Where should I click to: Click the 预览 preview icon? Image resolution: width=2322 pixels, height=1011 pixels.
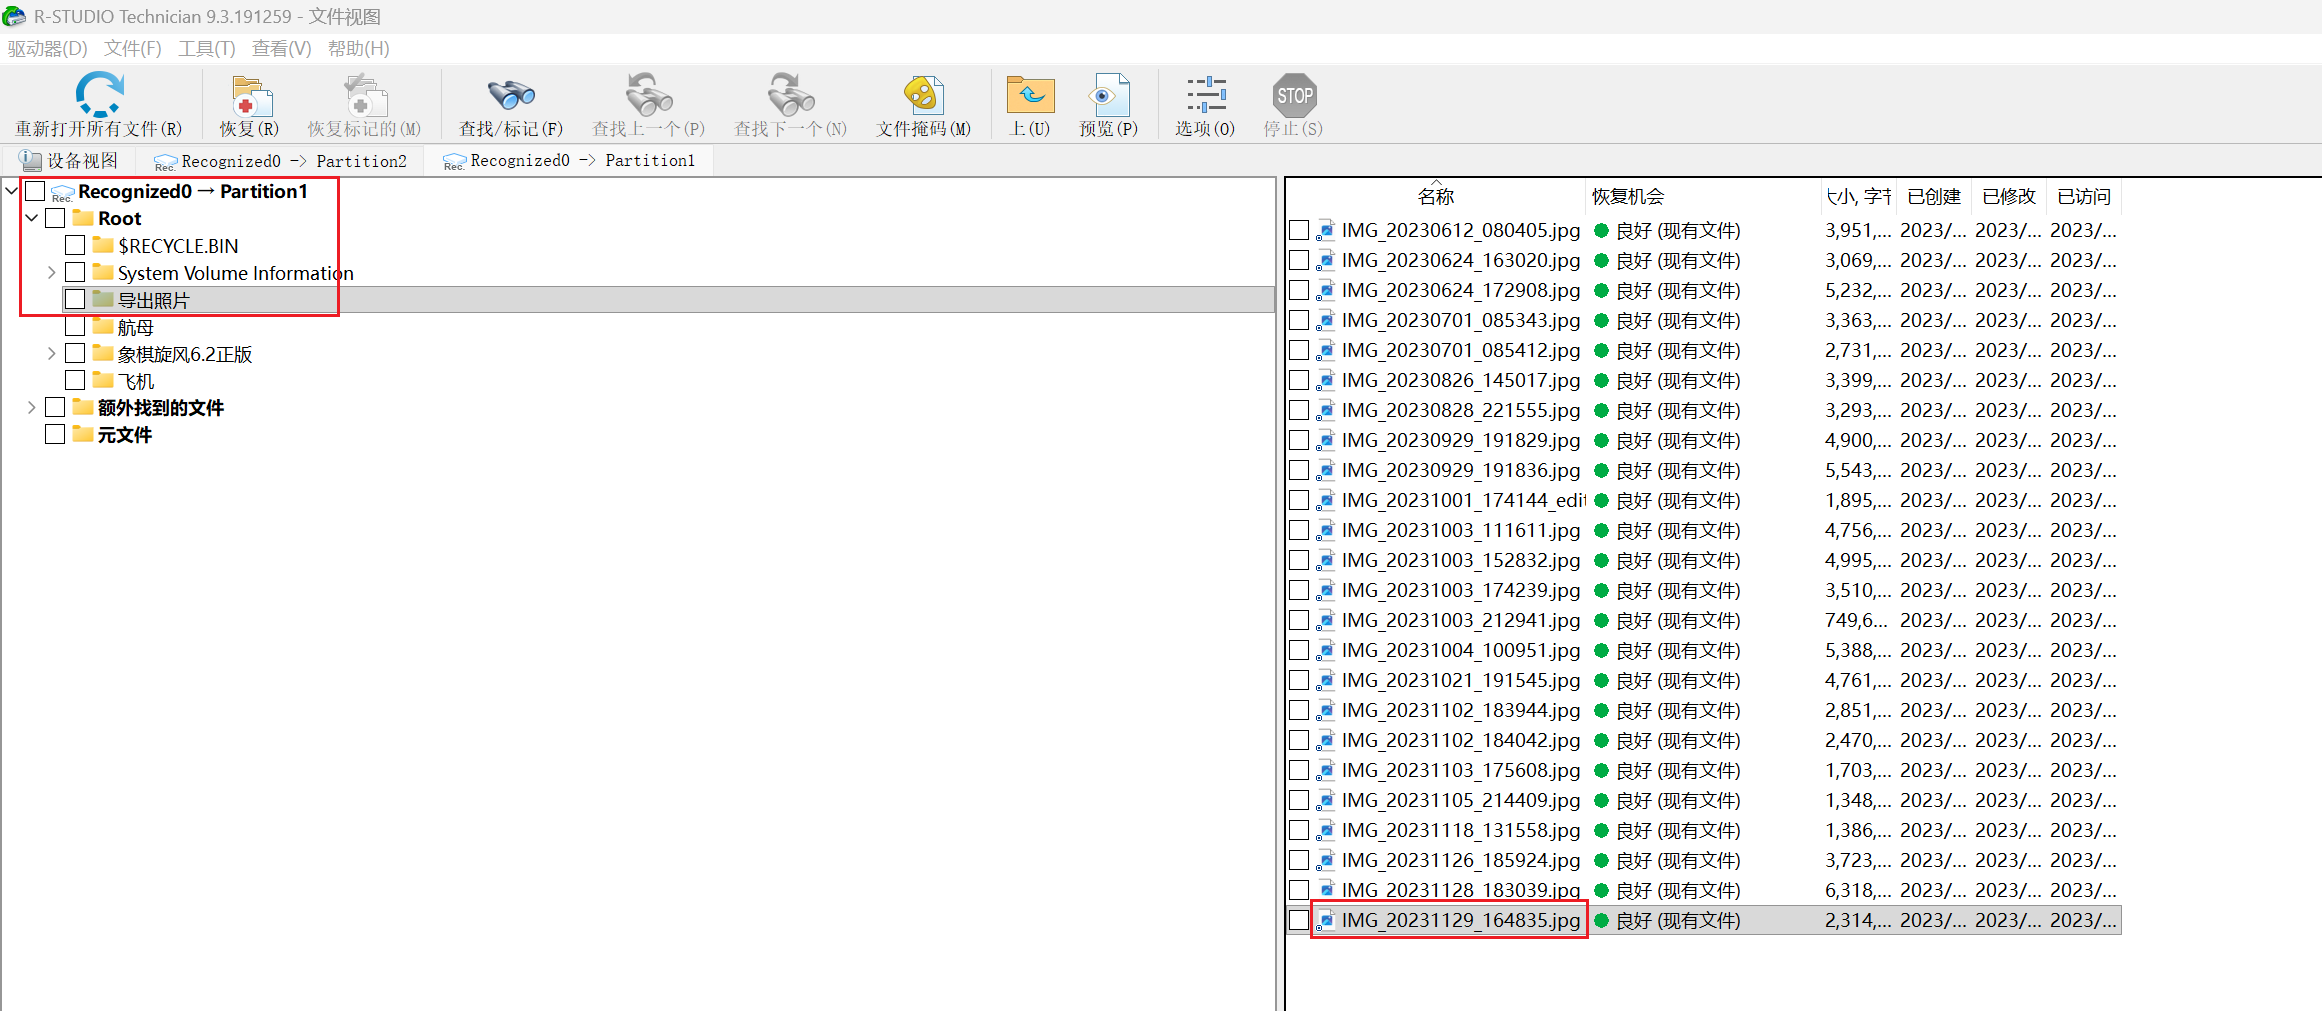pyautogui.click(x=1108, y=96)
